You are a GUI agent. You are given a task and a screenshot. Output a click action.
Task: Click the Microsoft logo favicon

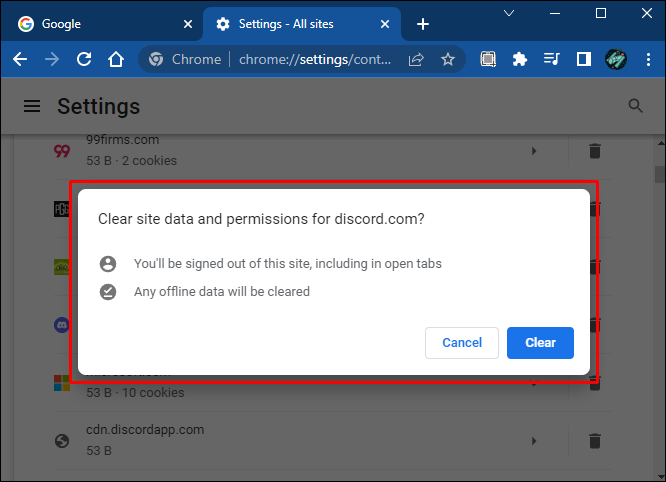(x=62, y=383)
